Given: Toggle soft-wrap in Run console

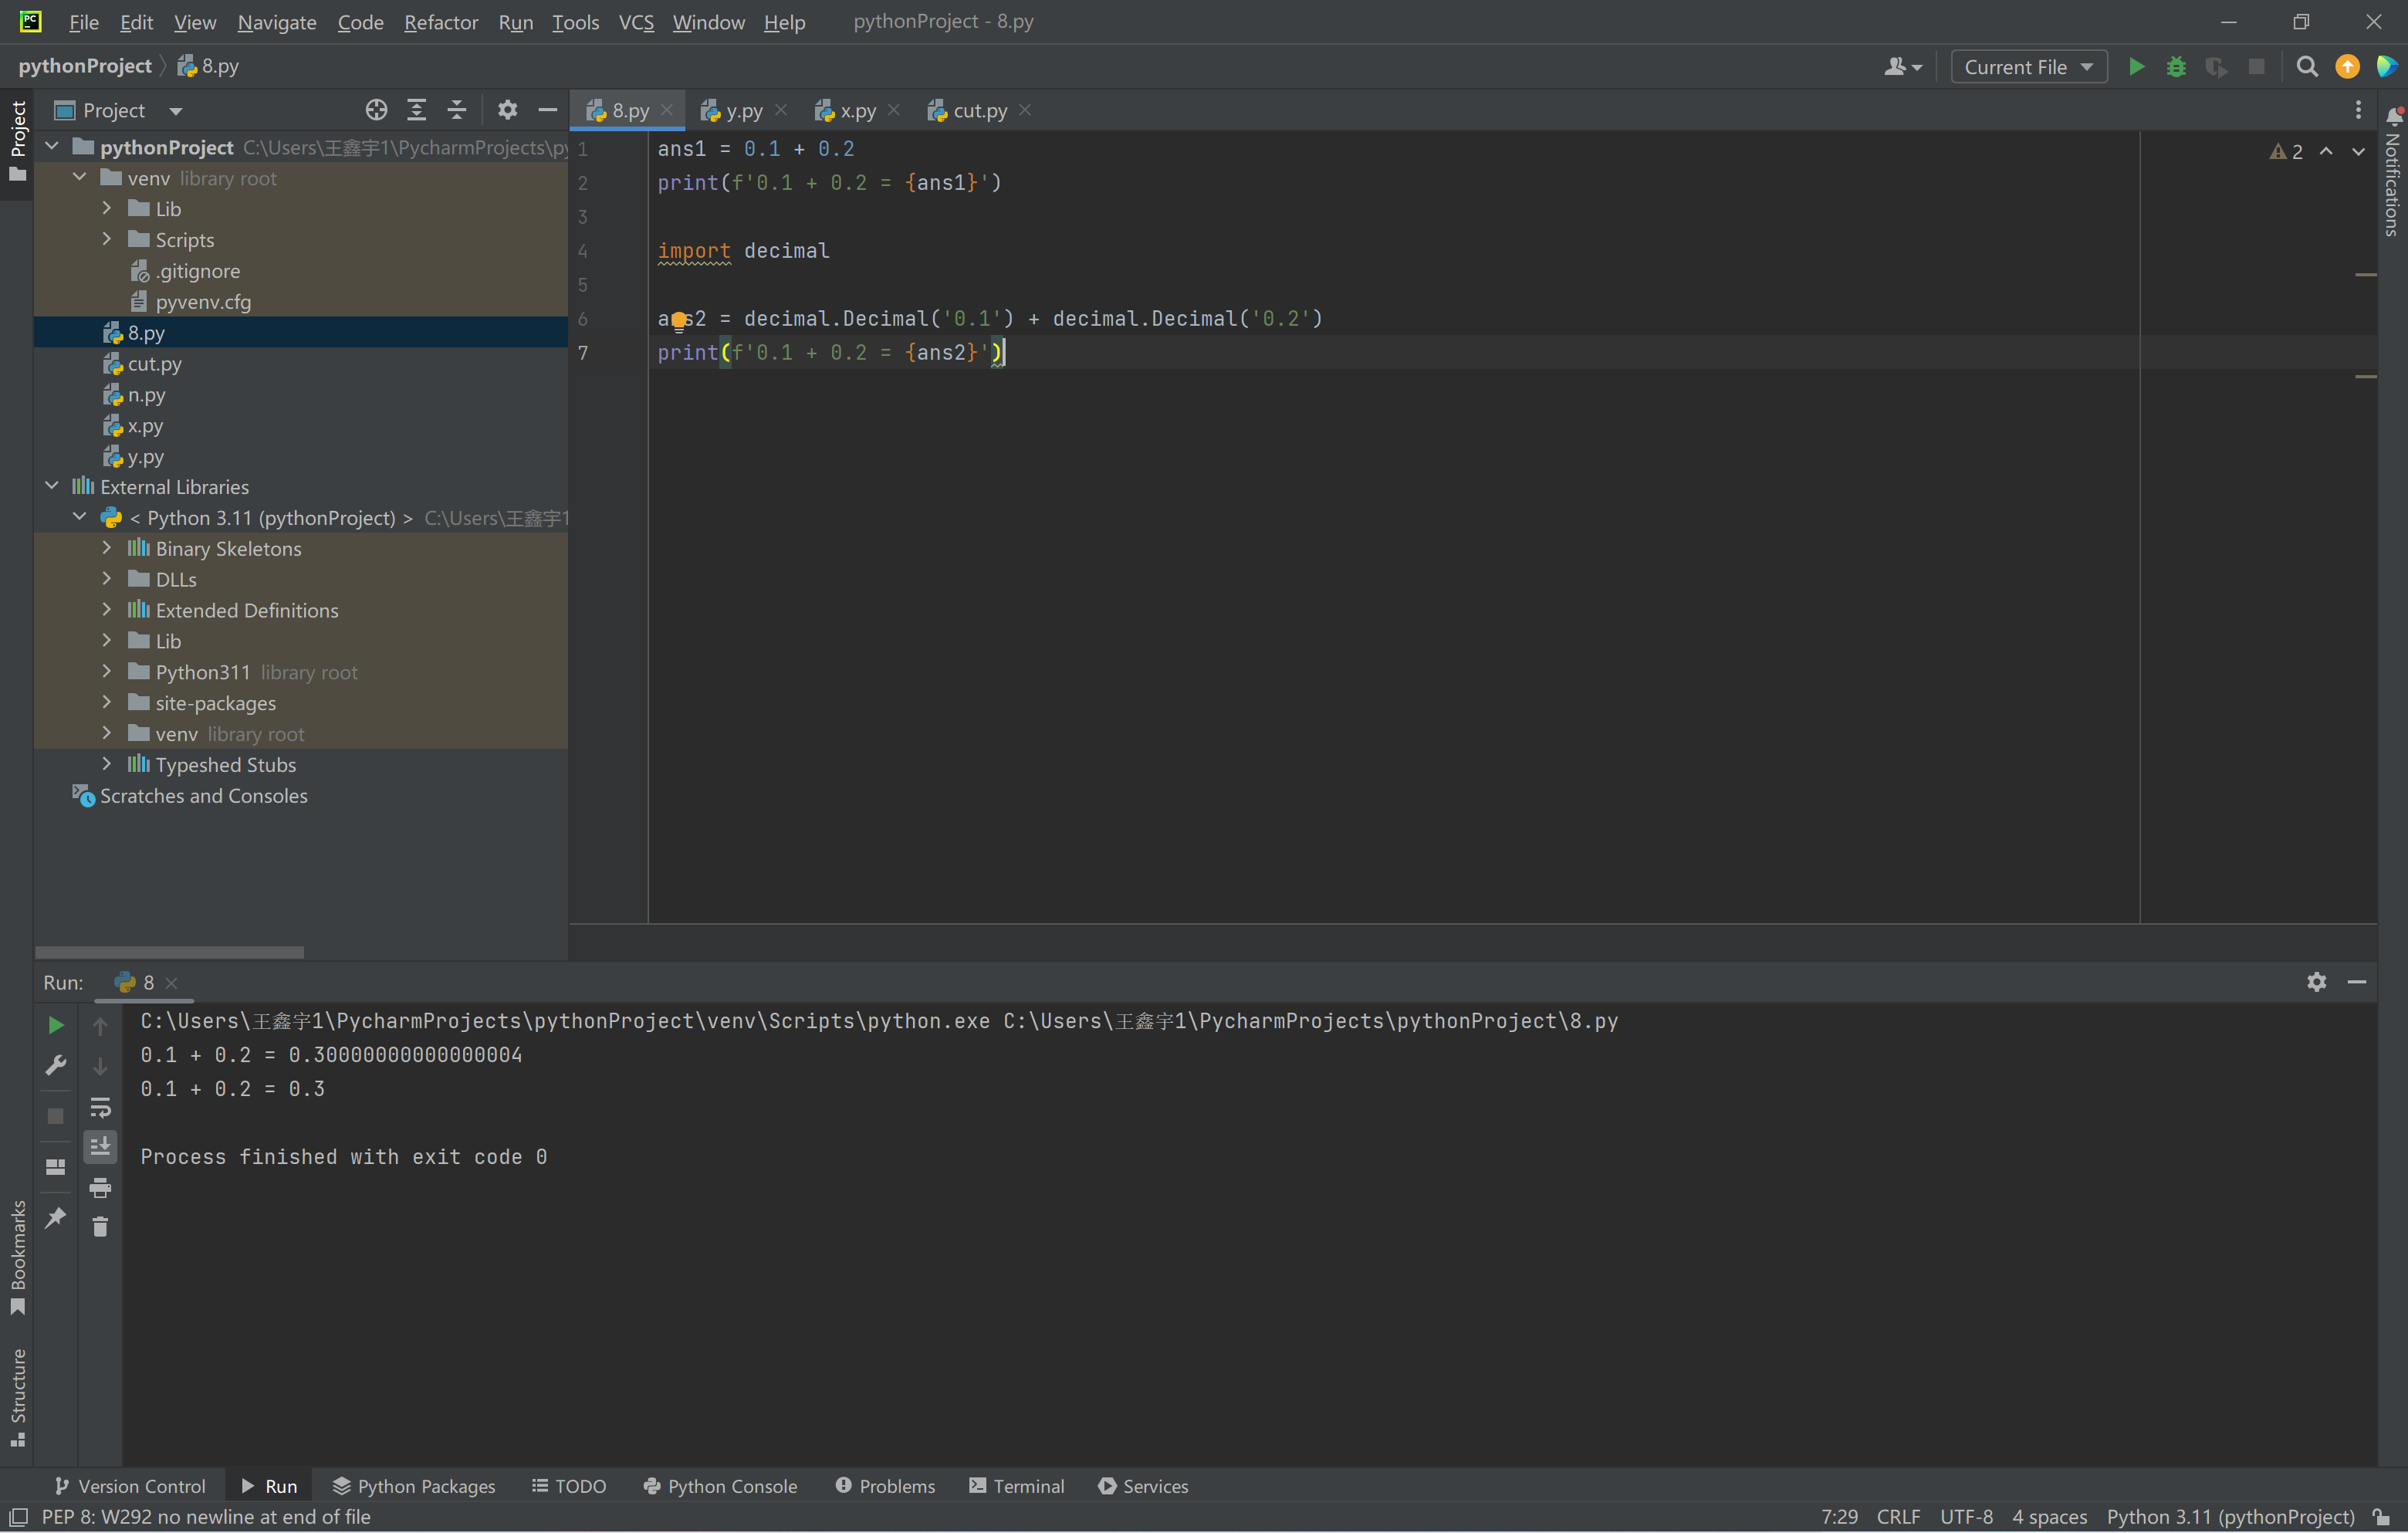Looking at the screenshot, I should [x=100, y=1107].
